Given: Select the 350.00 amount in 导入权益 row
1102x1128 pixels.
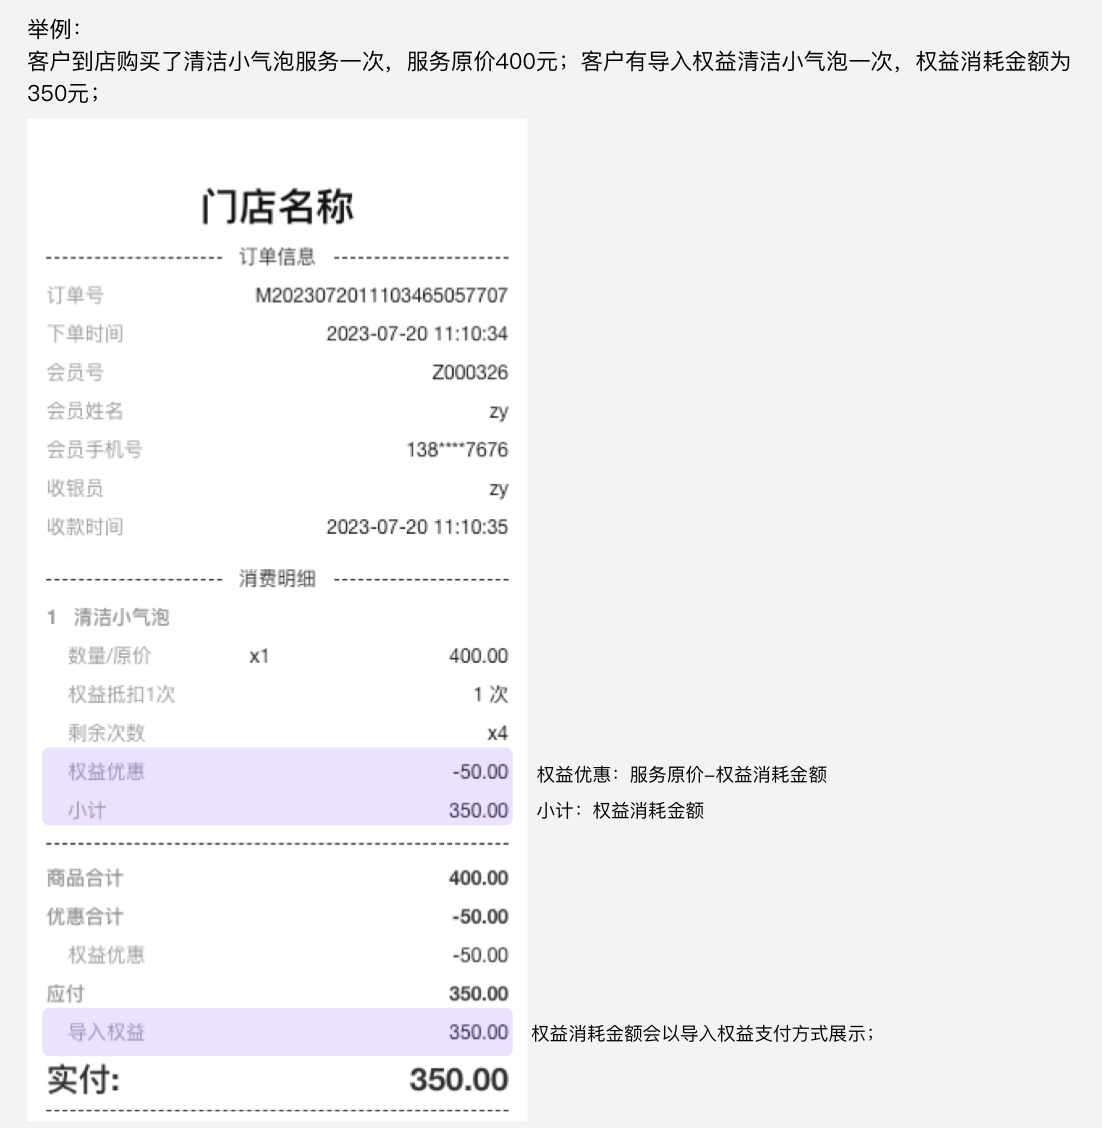Looking at the screenshot, I should pos(478,1032).
